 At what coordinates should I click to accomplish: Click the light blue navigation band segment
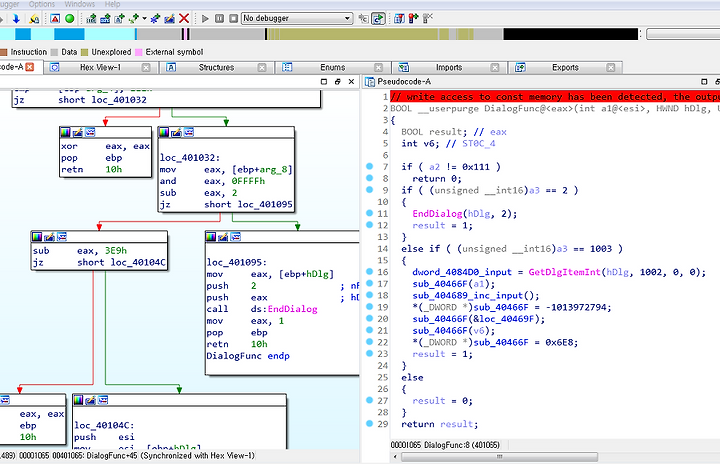click(109, 34)
